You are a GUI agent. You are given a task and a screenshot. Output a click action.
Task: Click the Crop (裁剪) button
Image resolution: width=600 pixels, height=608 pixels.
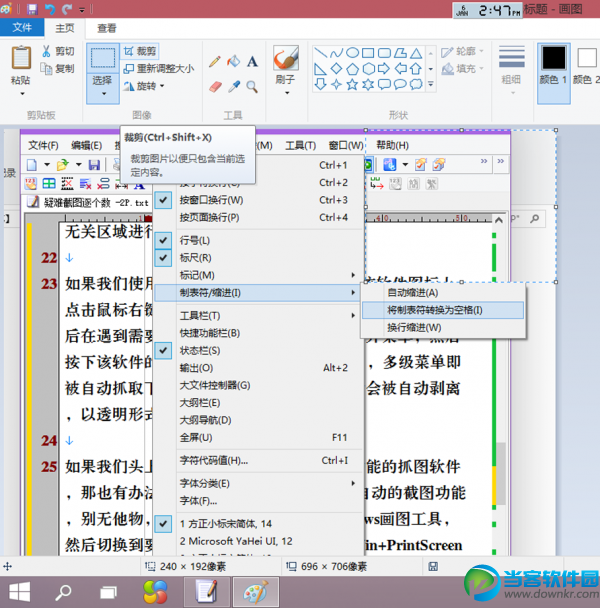[140, 51]
